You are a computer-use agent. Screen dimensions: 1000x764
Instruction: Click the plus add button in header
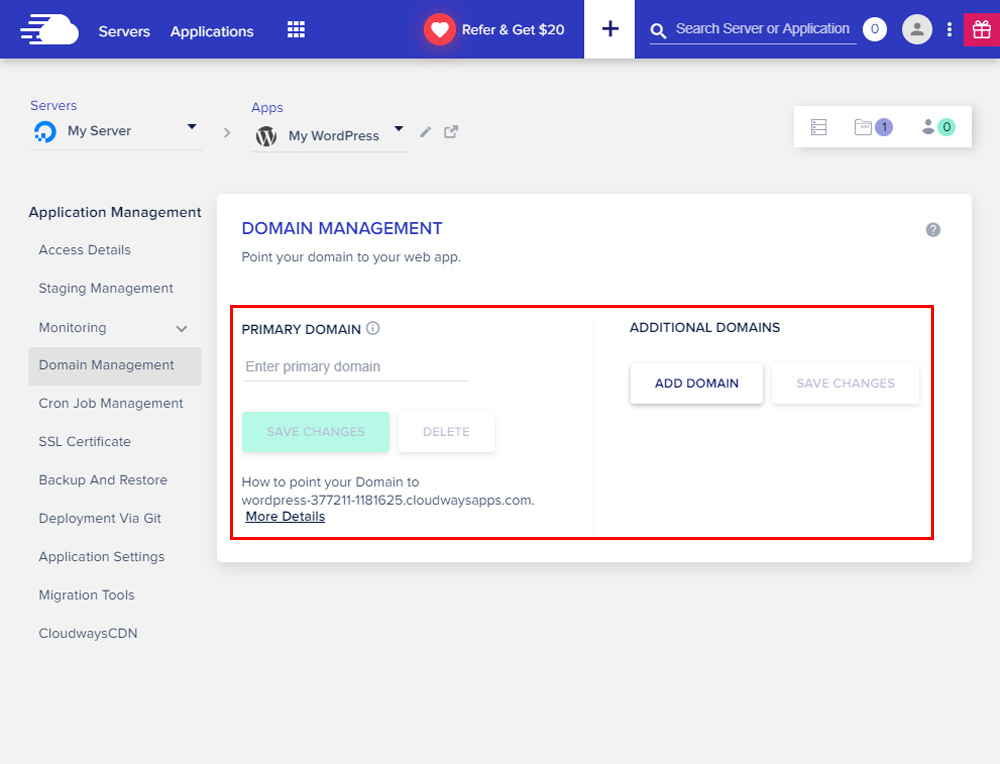point(610,29)
